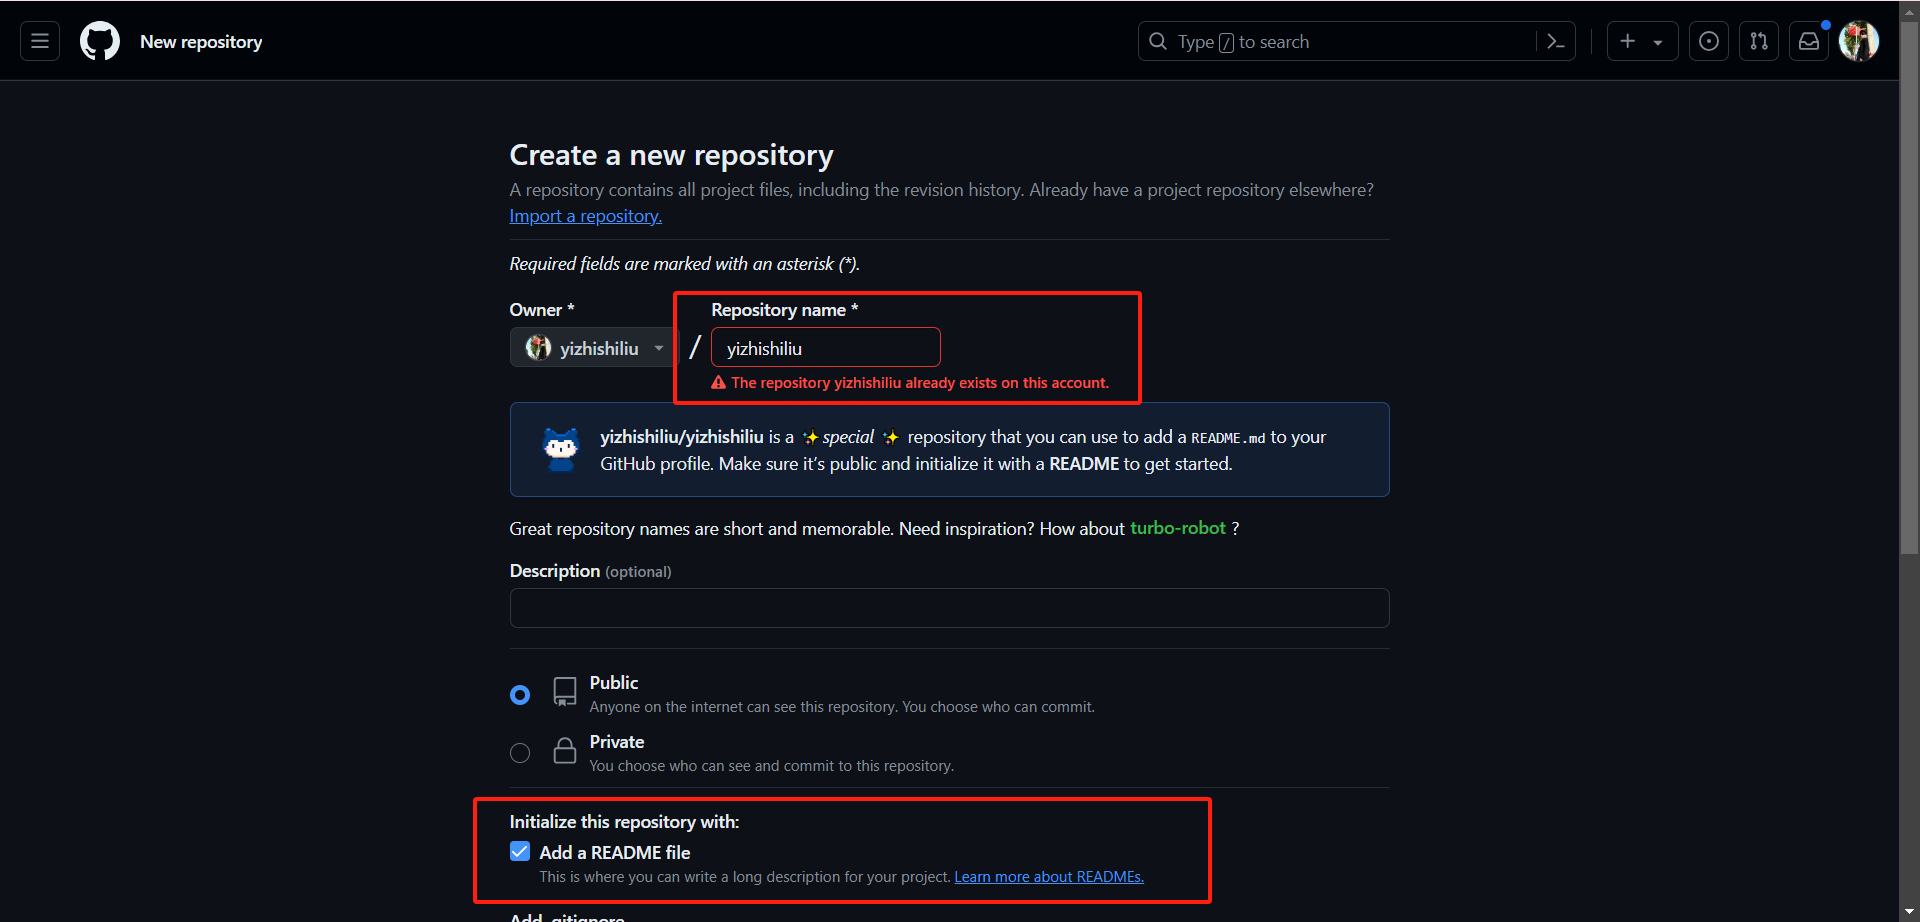Open the command palette icon in search bar

1556,41
